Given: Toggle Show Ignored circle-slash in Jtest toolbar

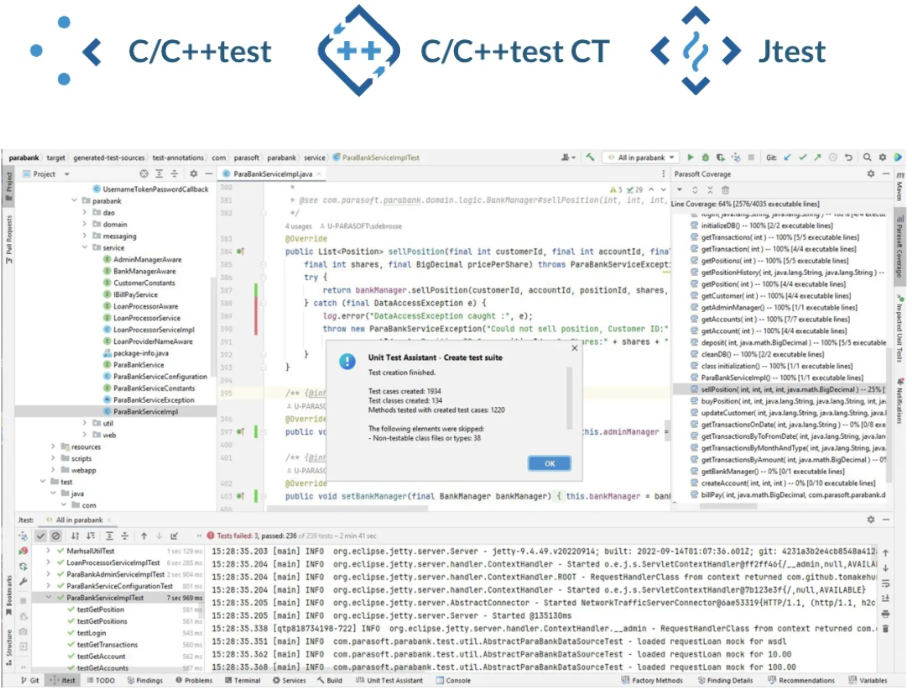Looking at the screenshot, I should (56, 536).
